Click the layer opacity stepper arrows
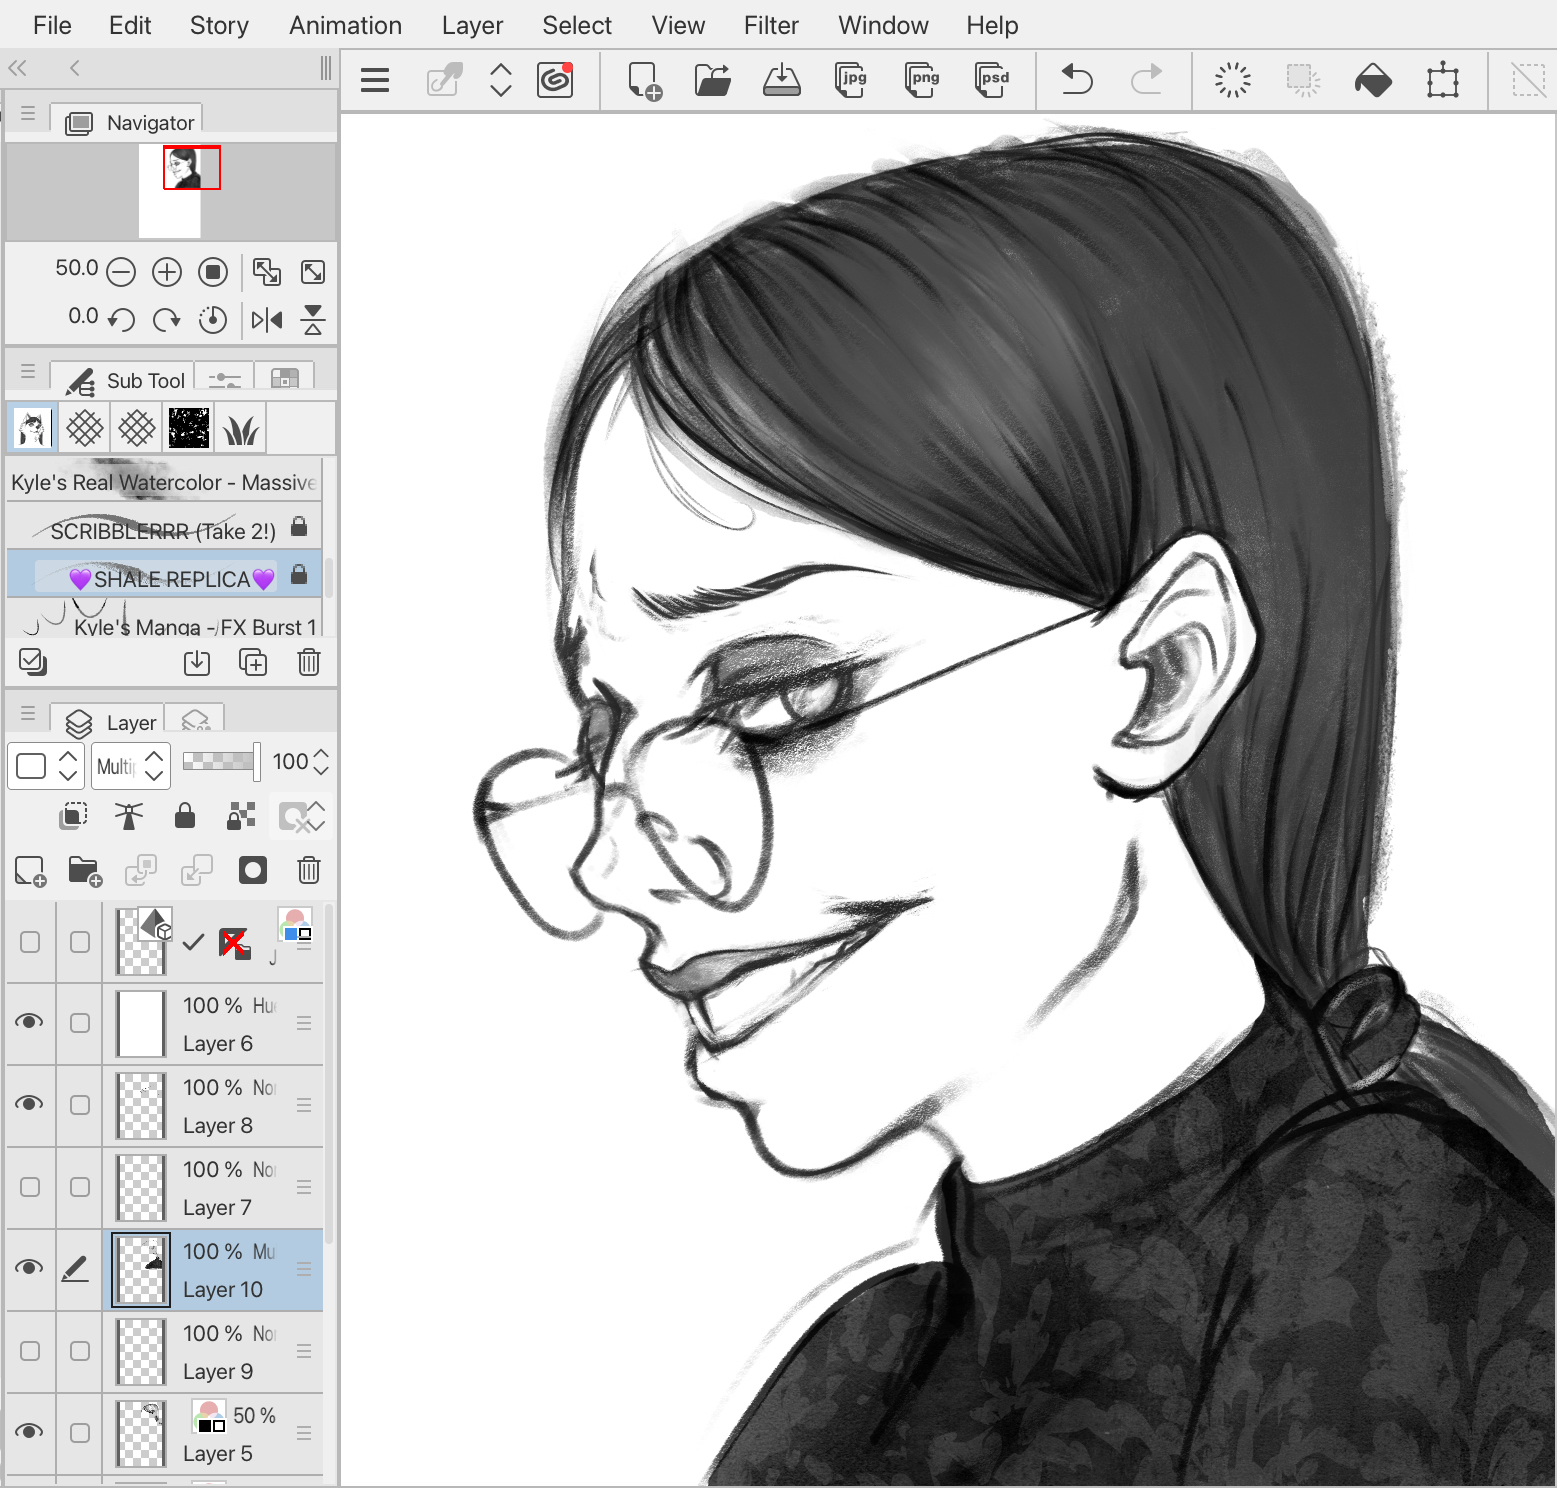 coord(321,762)
